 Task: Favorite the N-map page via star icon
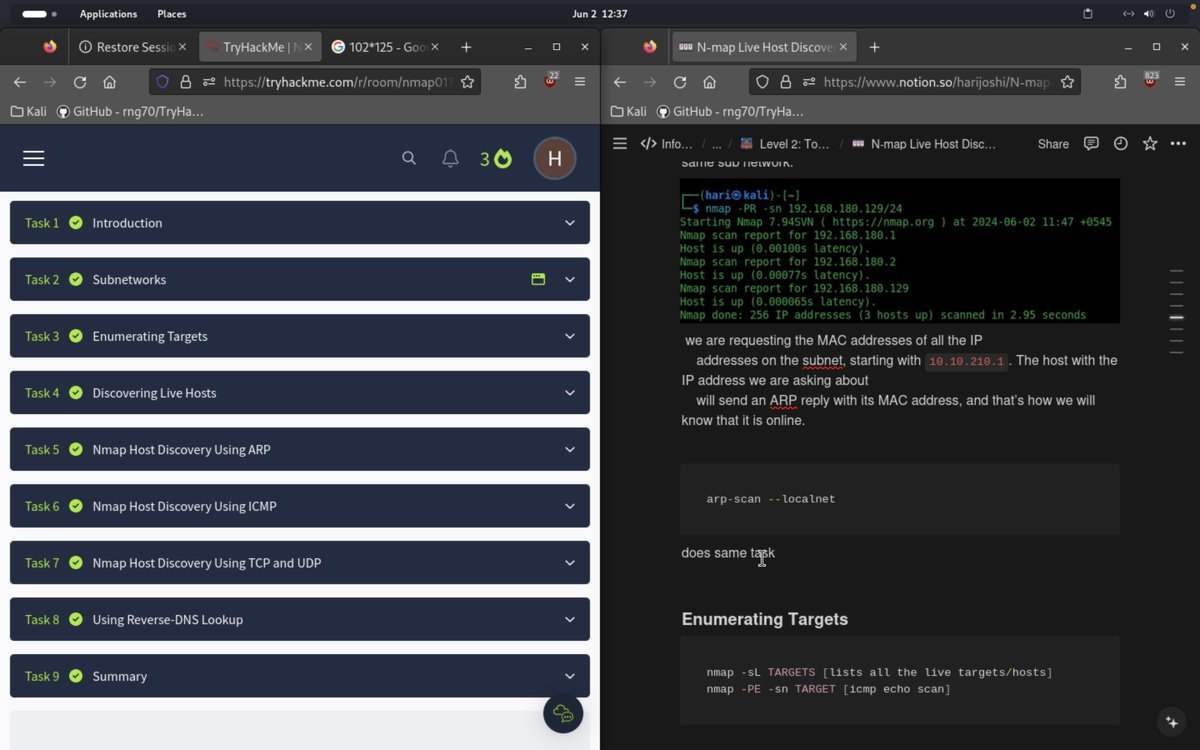point(1149,144)
